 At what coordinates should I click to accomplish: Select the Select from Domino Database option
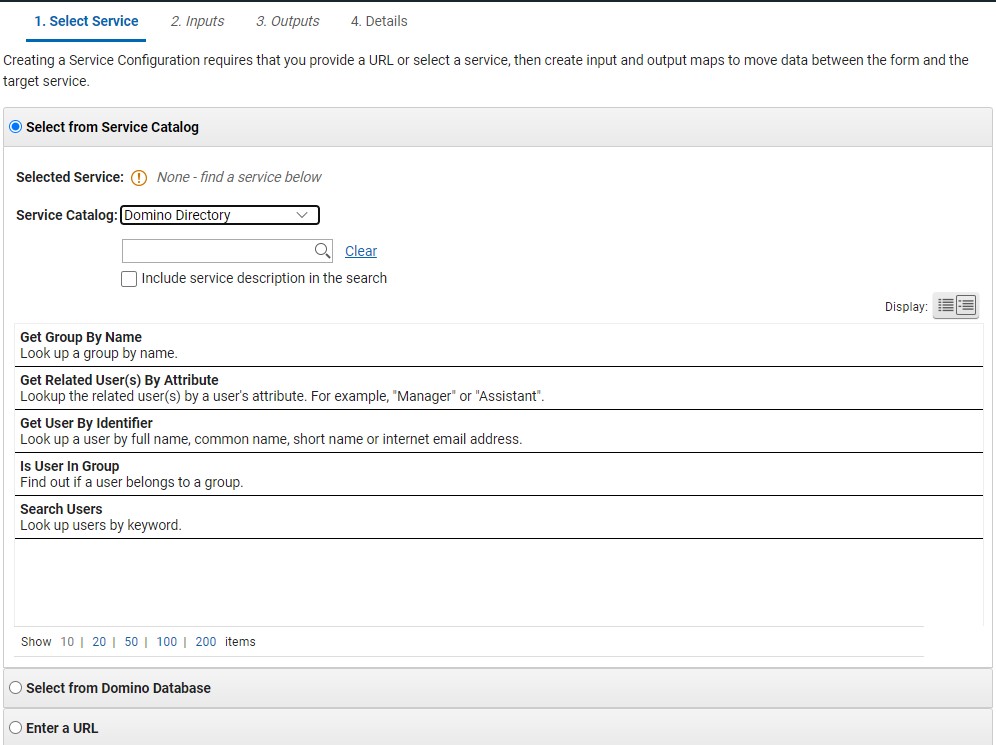pyautogui.click(x=15, y=688)
